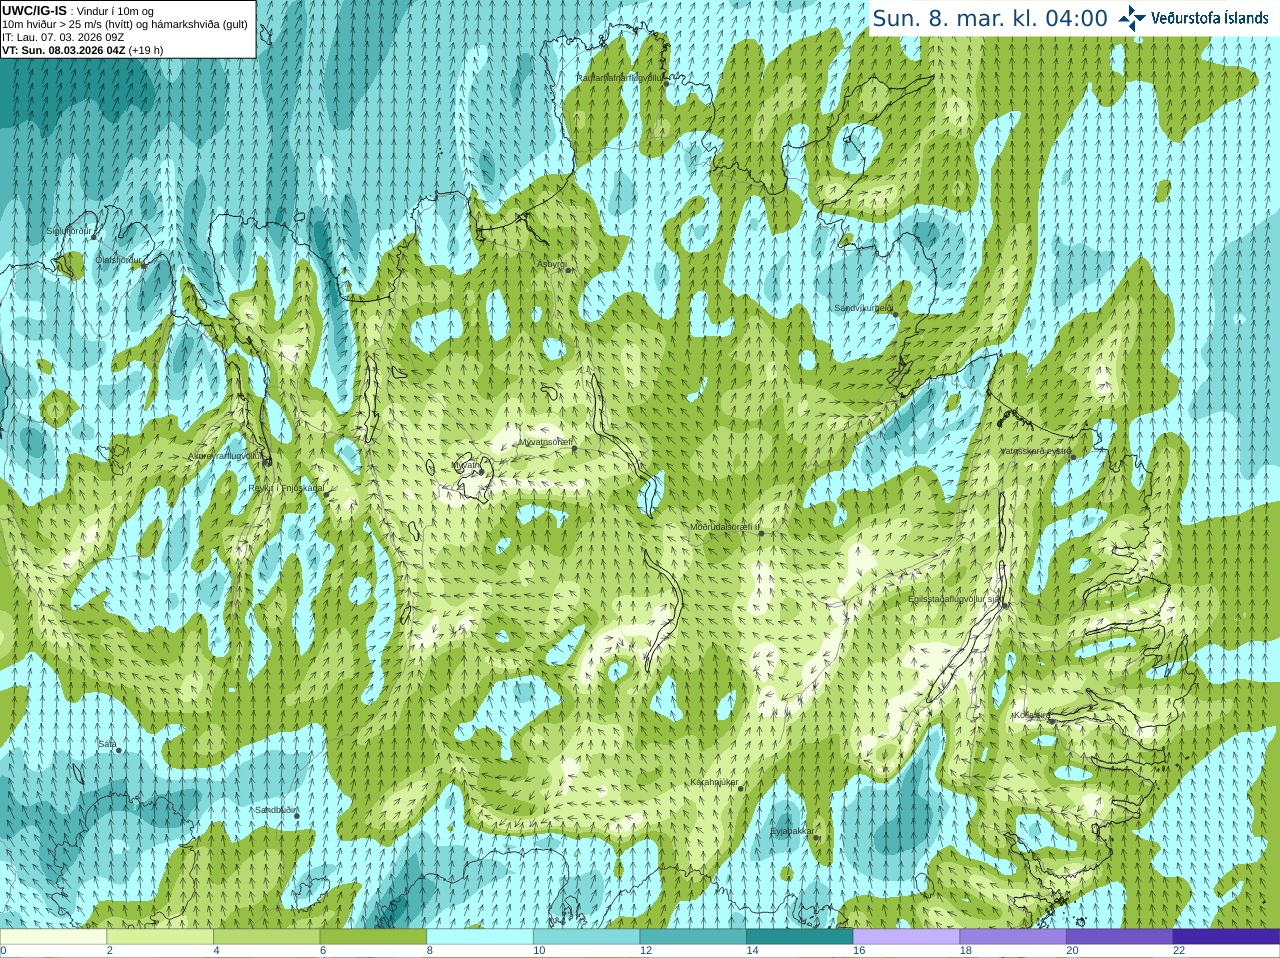Click the Veðurstofa Íslands logo
Image resolution: width=1280 pixels, height=958 pixels.
(x=1193, y=17)
